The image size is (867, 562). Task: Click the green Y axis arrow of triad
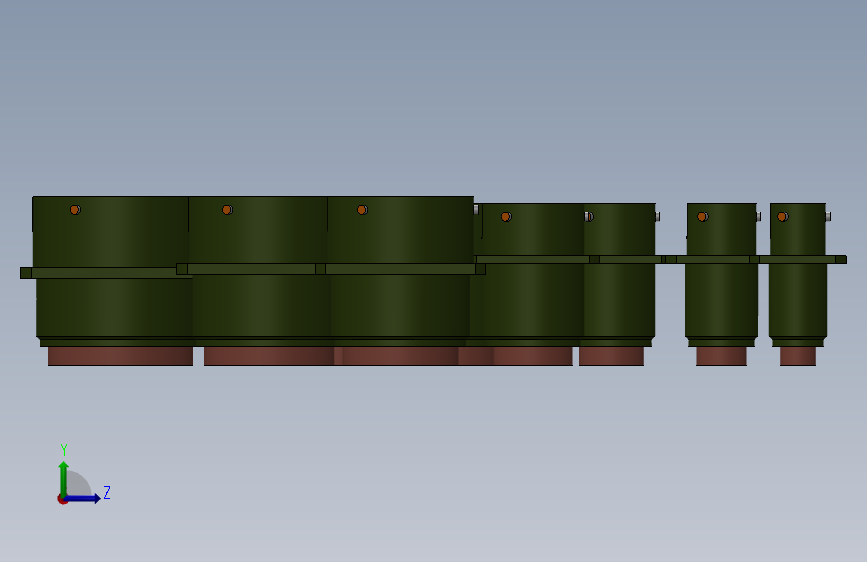[64, 479]
